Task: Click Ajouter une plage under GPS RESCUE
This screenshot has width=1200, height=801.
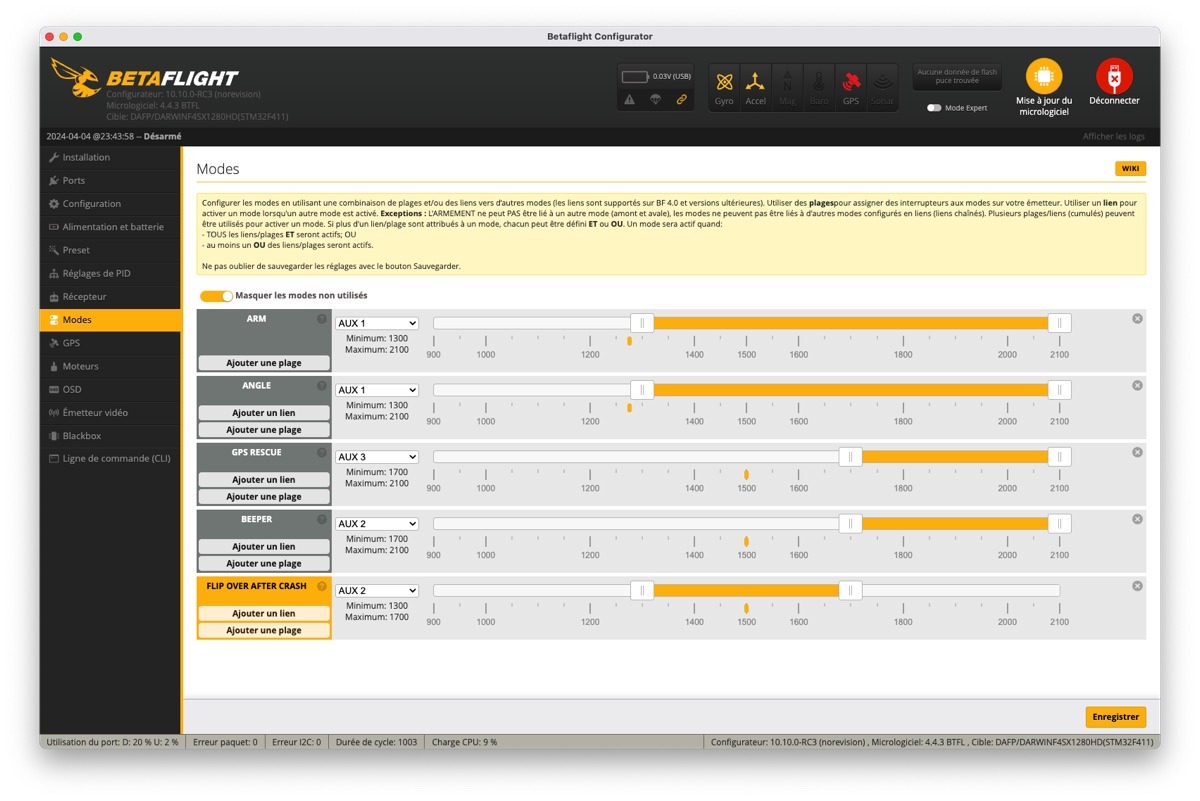Action: 264,497
